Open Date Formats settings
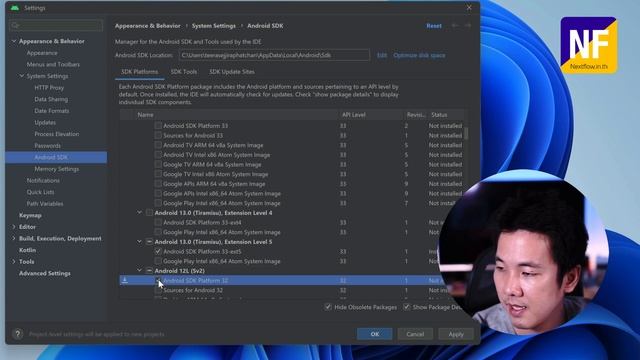The width and height of the screenshot is (640, 360). (51, 111)
